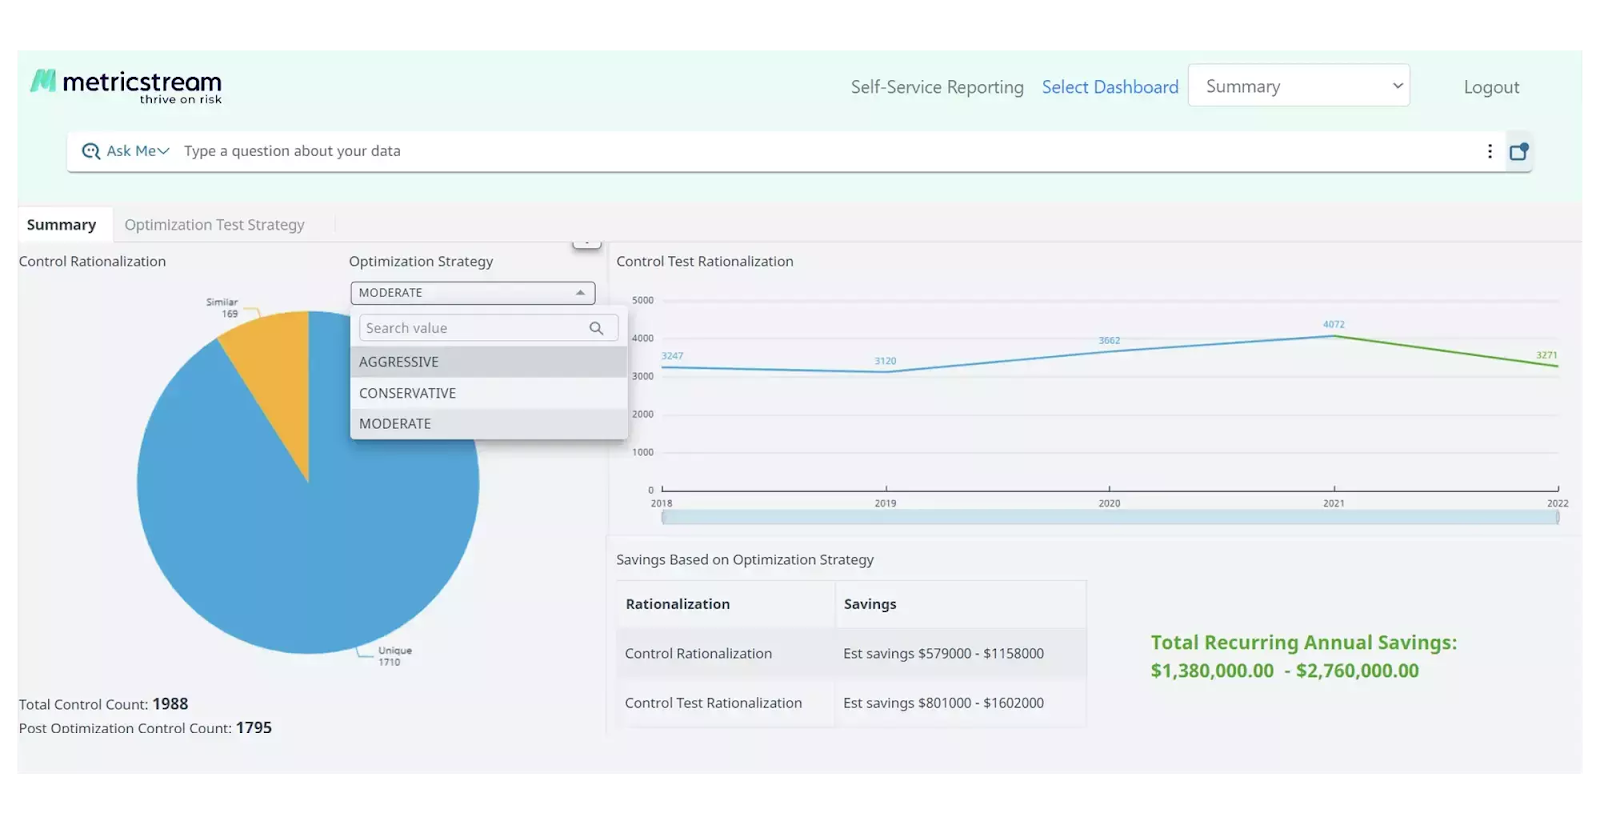Open the Summary tab
Viewport: 1600px width, 825px height.
[61, 225]
